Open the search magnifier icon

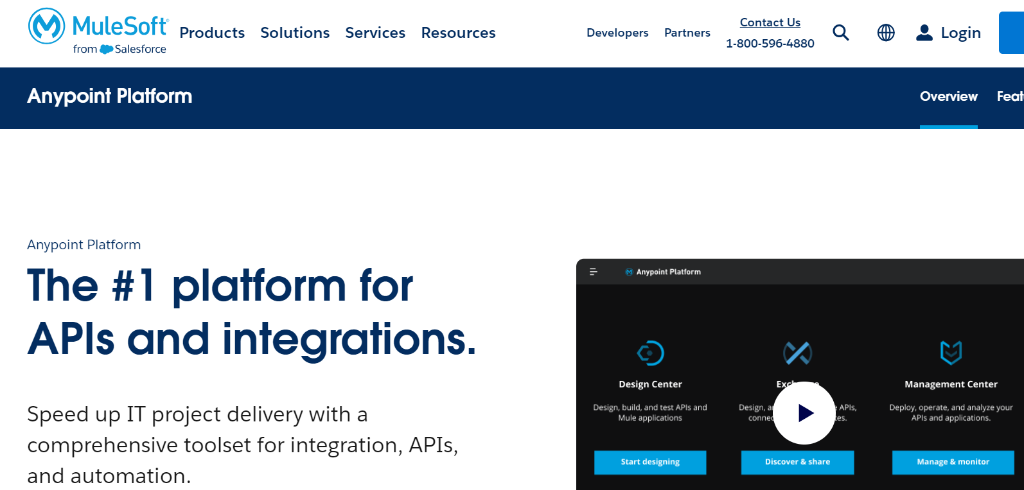841,33
